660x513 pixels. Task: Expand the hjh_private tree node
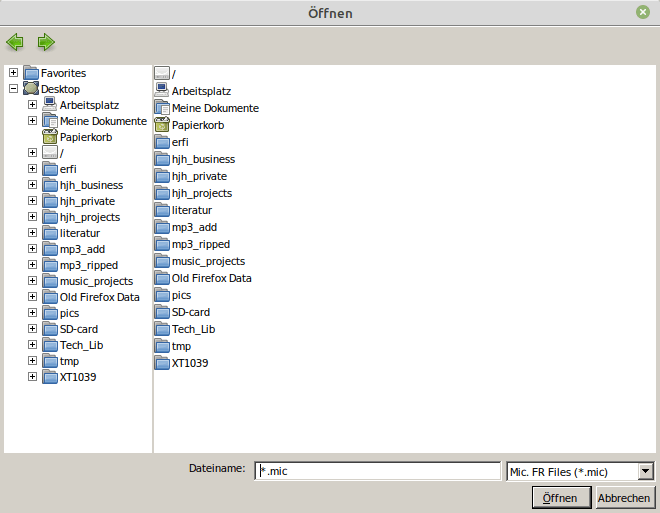[x=32, y=201]
